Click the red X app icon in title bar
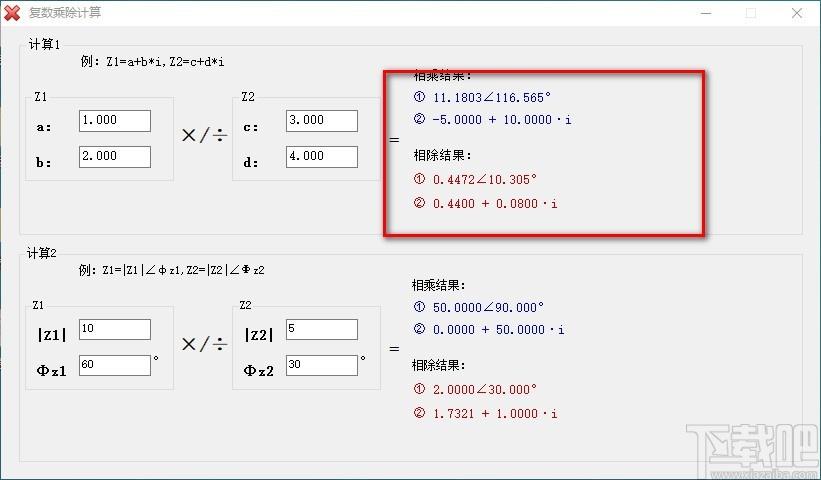The image size is (821, 480). (12, 13)
